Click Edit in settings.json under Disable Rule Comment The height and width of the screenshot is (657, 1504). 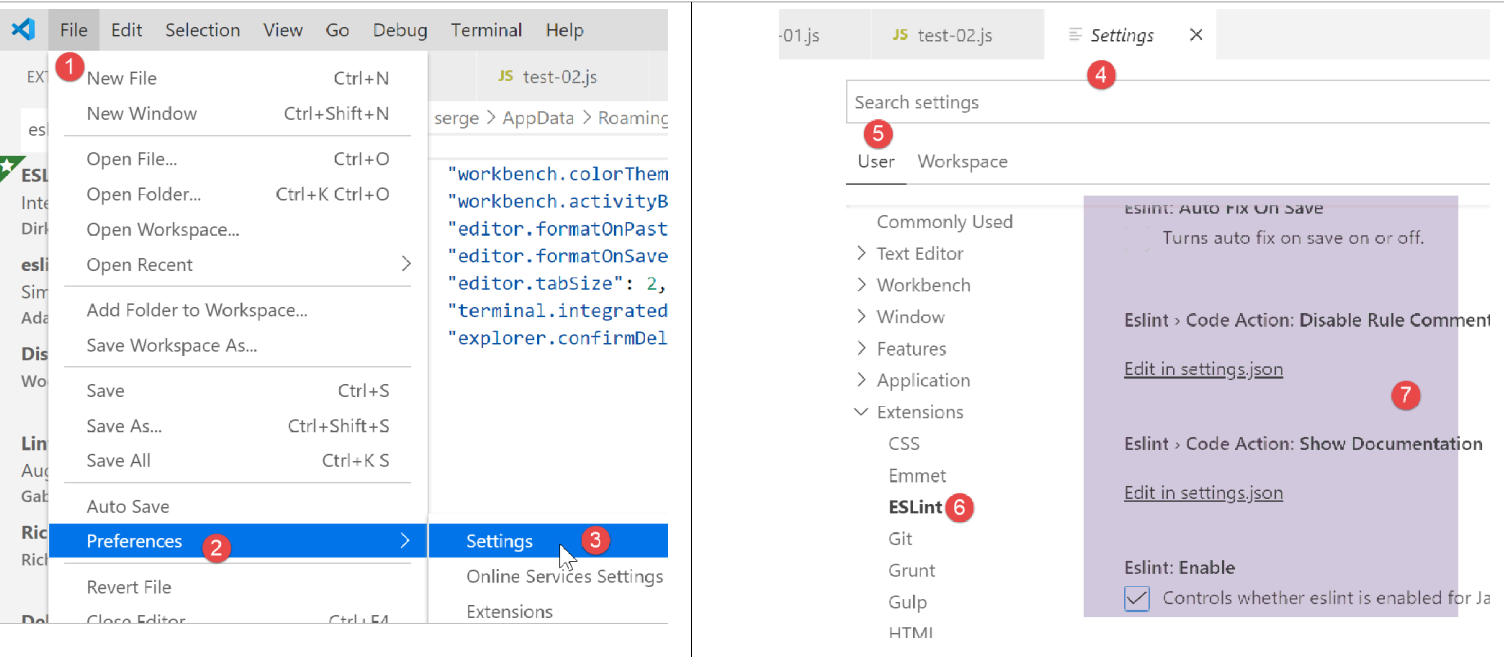pyautogui.click(x=1203, y=369)
